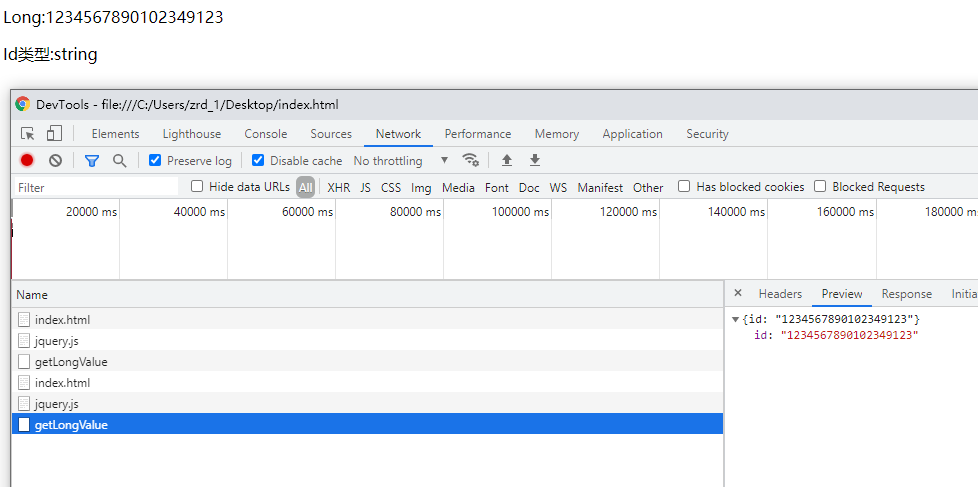This screenshot has height=487, width=978.
Task: Toggle Preserve log checkbox
Action: click(155, 160)
